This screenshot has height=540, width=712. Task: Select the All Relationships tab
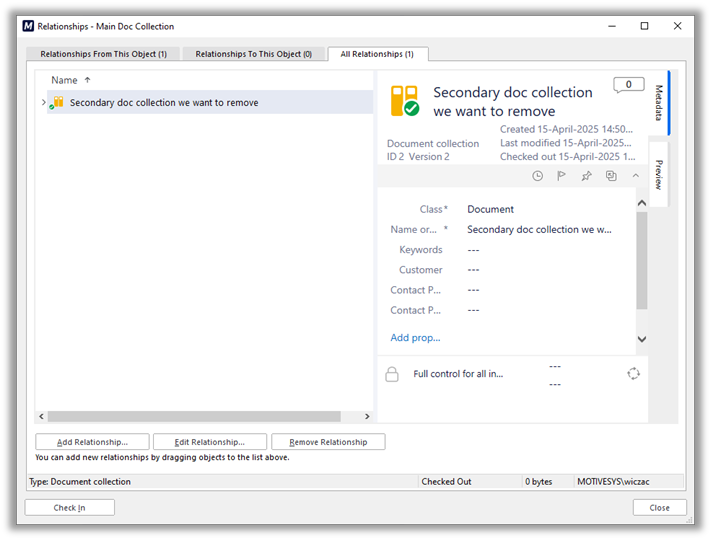(x=377, y=54)
